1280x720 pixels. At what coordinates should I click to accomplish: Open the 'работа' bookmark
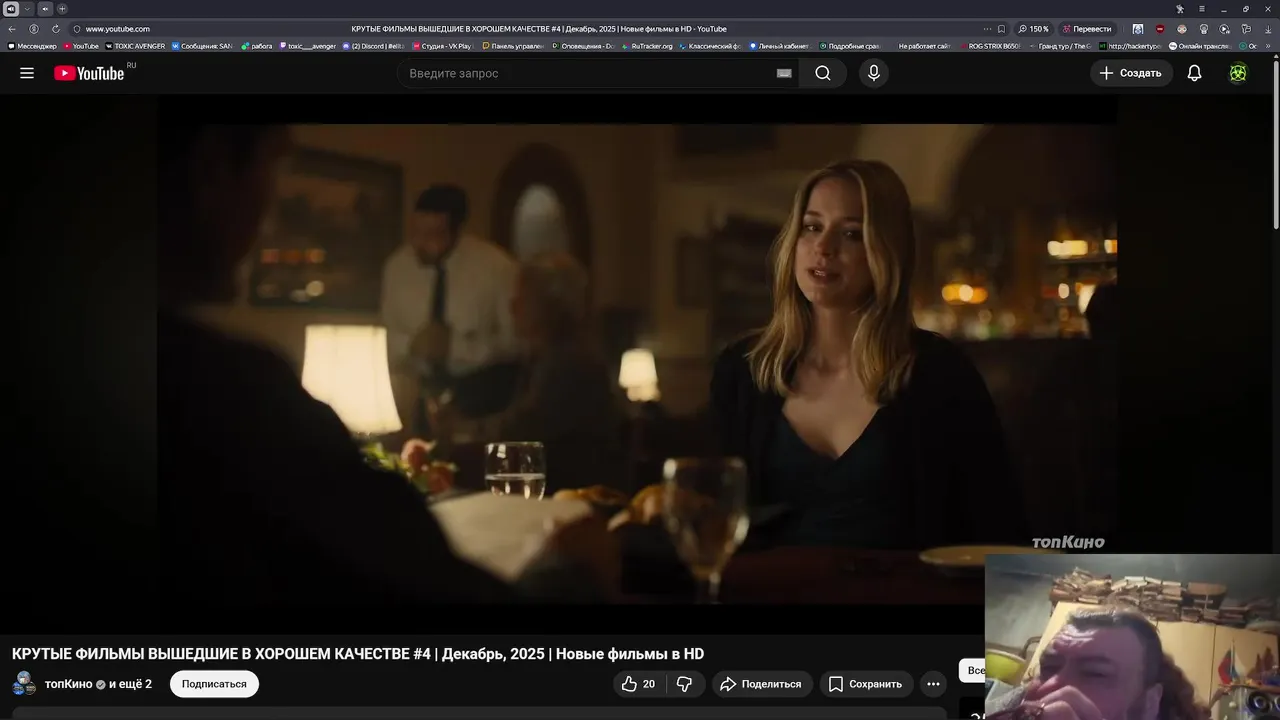pos(257,46)
